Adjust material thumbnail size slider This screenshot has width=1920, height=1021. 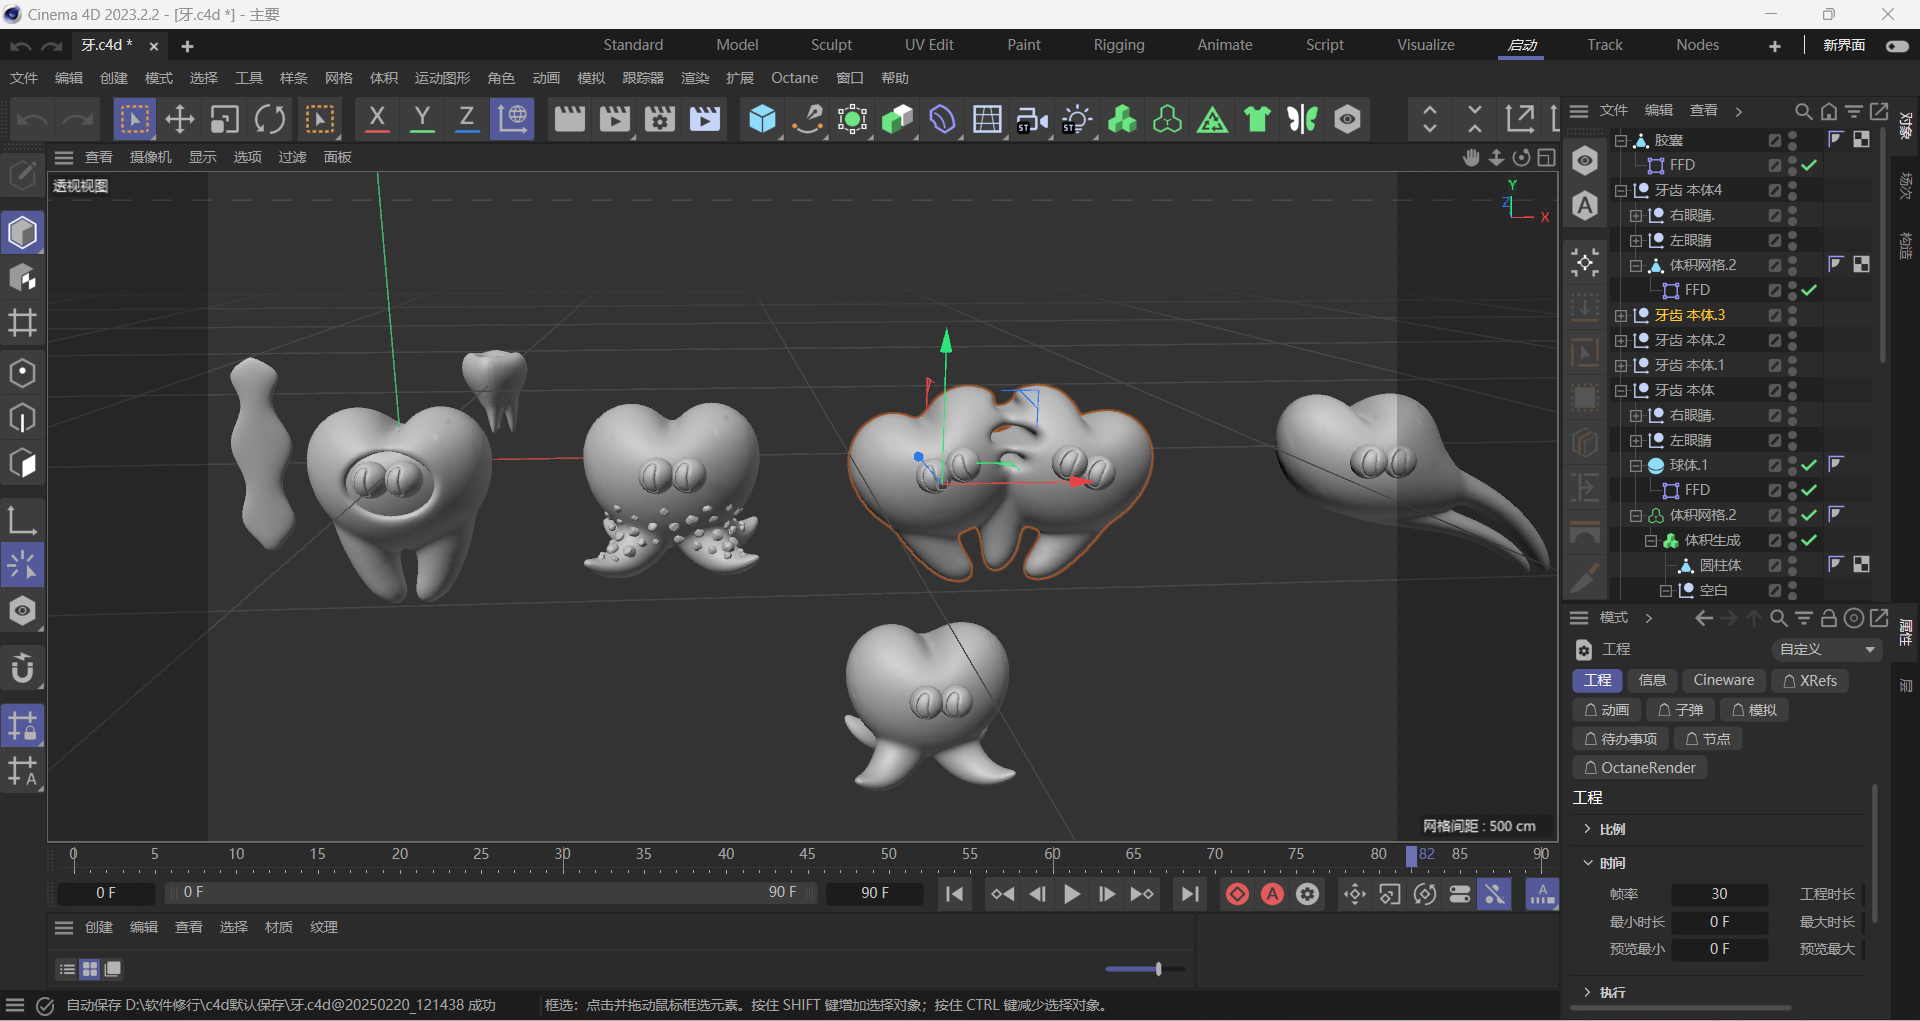click(x=1145, y=969)
